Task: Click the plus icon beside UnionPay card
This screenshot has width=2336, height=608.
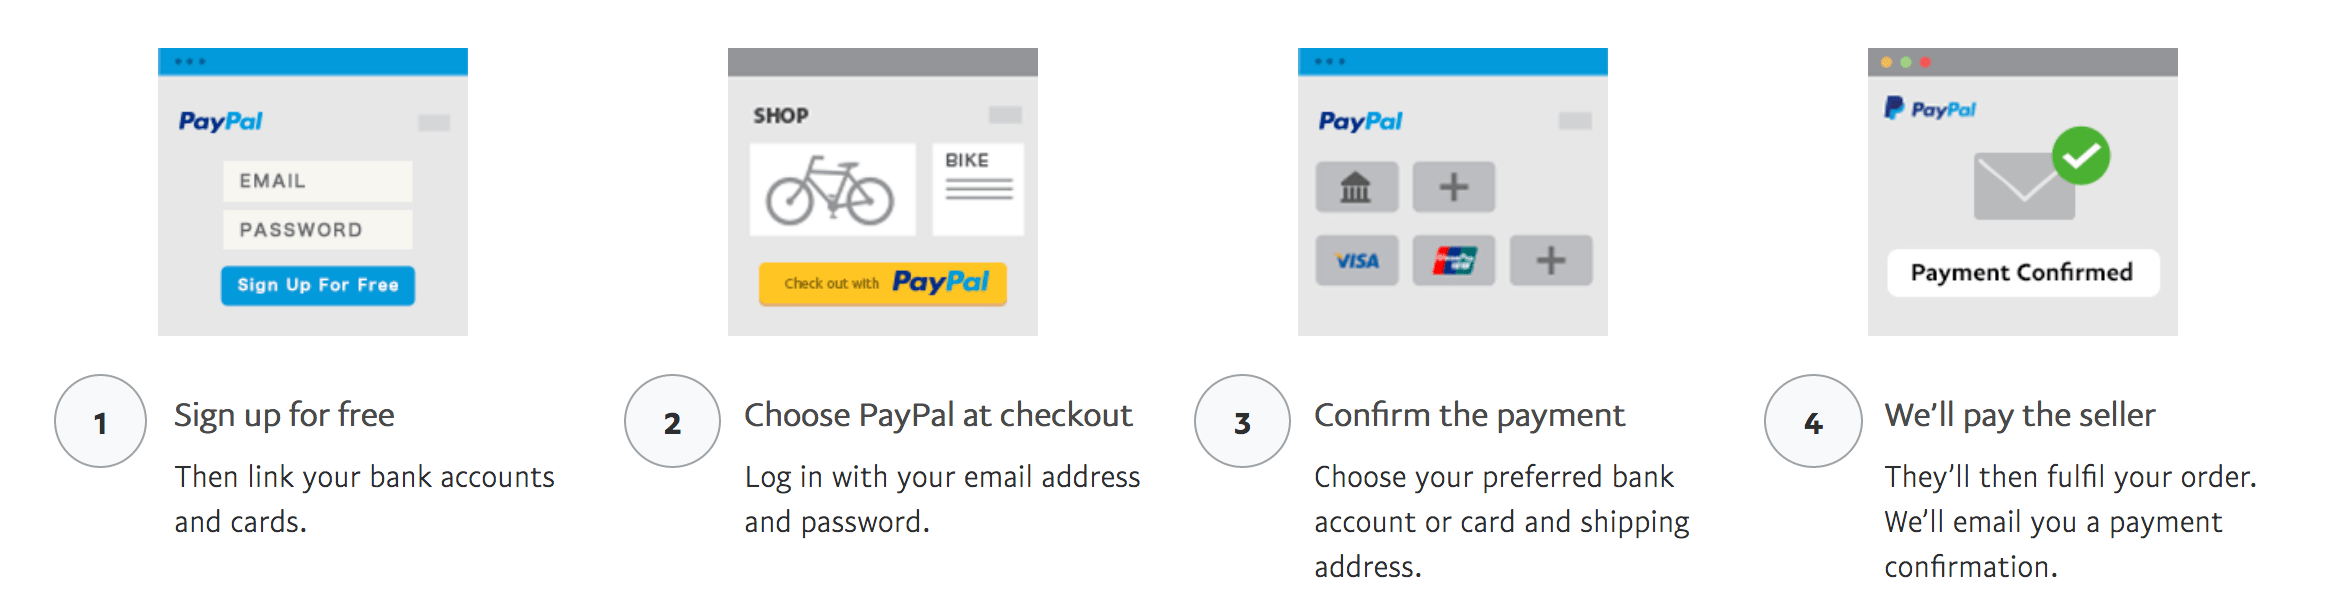Action: 1550,261
